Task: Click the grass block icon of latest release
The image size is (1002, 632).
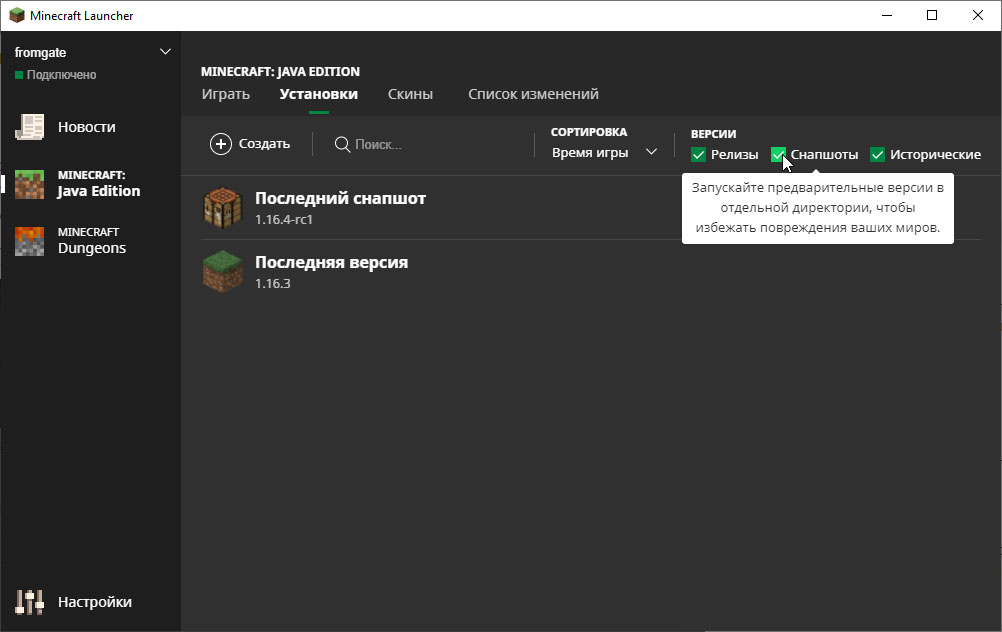Action: [x=222, y=272]
